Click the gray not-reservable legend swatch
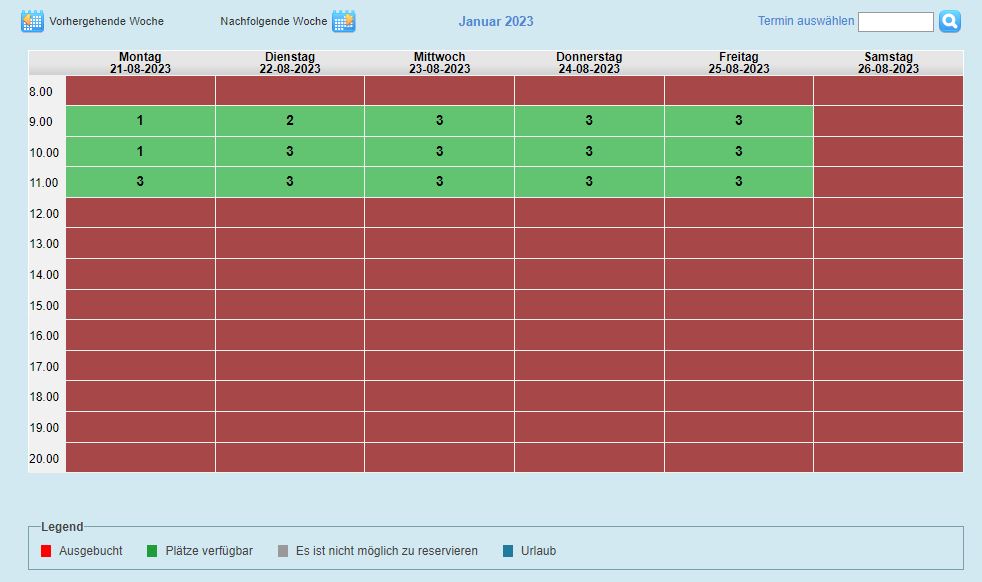Screen dimensions: 982x582 pos(284,551)
